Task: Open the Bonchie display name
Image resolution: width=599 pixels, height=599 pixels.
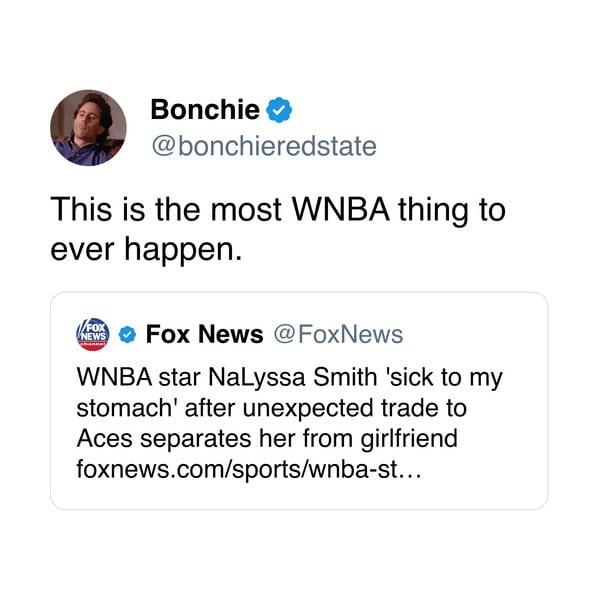Action: tap(205, 110)
